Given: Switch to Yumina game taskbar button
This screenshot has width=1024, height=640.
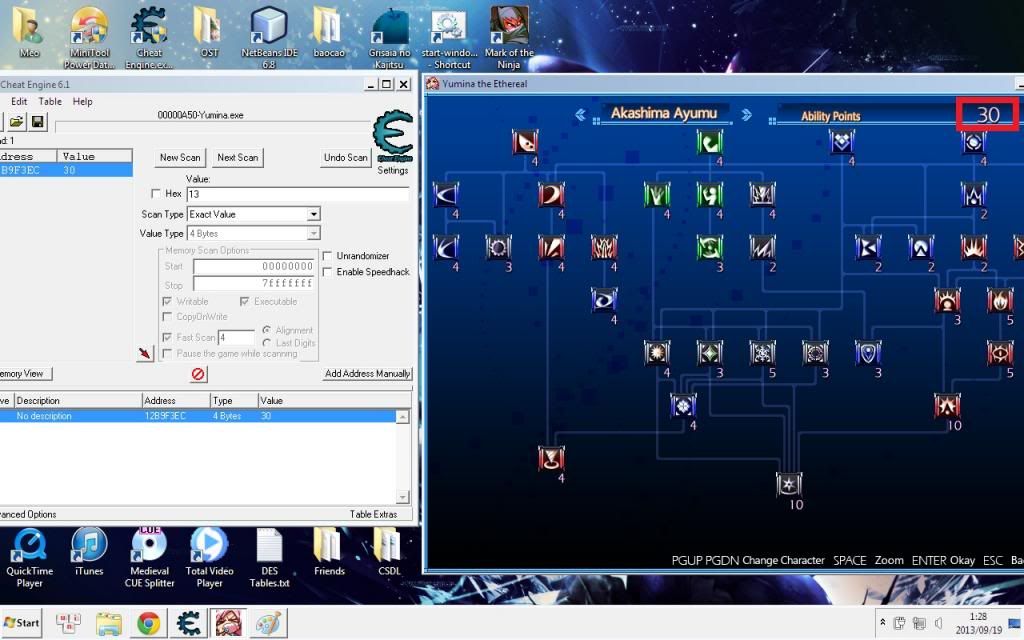Looking at the screenshot, I should [228, 624].
